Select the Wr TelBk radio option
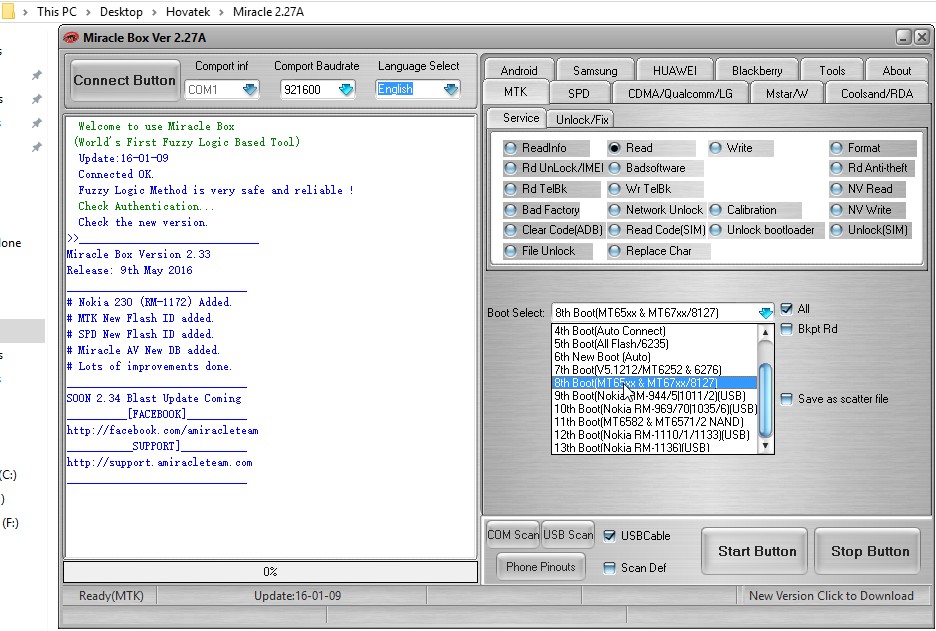 [x=655, y=189]
